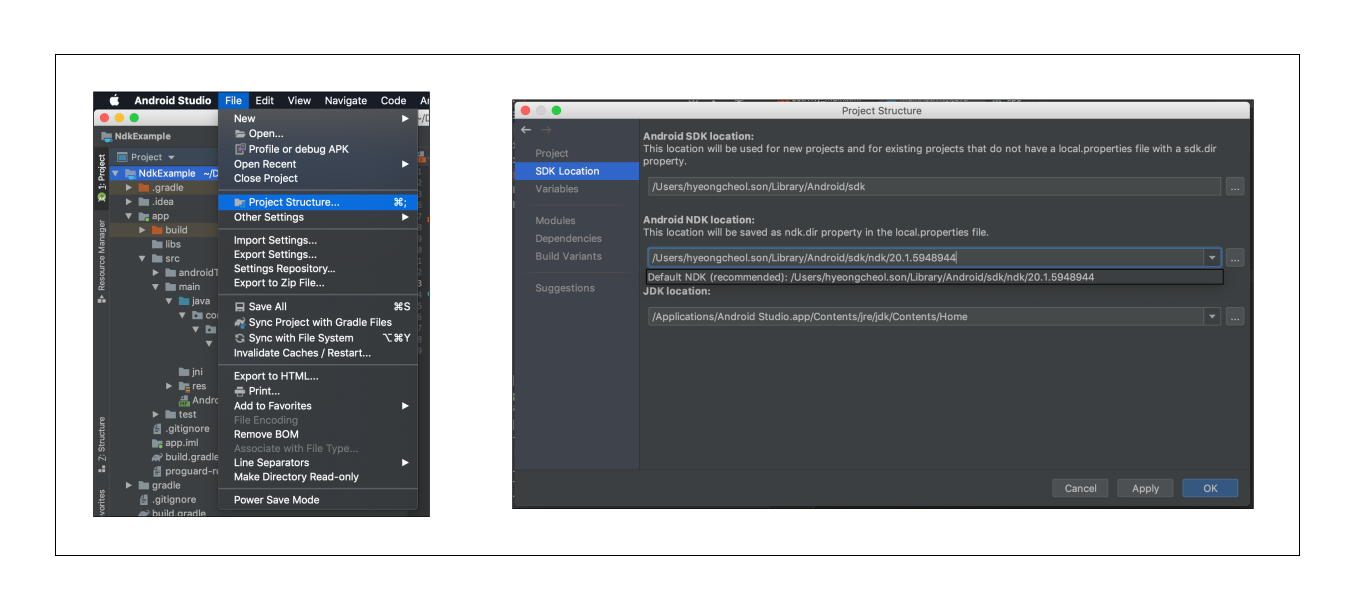Select Build Variants in sidebar
1355x612 pixels.
[x=568, y=256]
